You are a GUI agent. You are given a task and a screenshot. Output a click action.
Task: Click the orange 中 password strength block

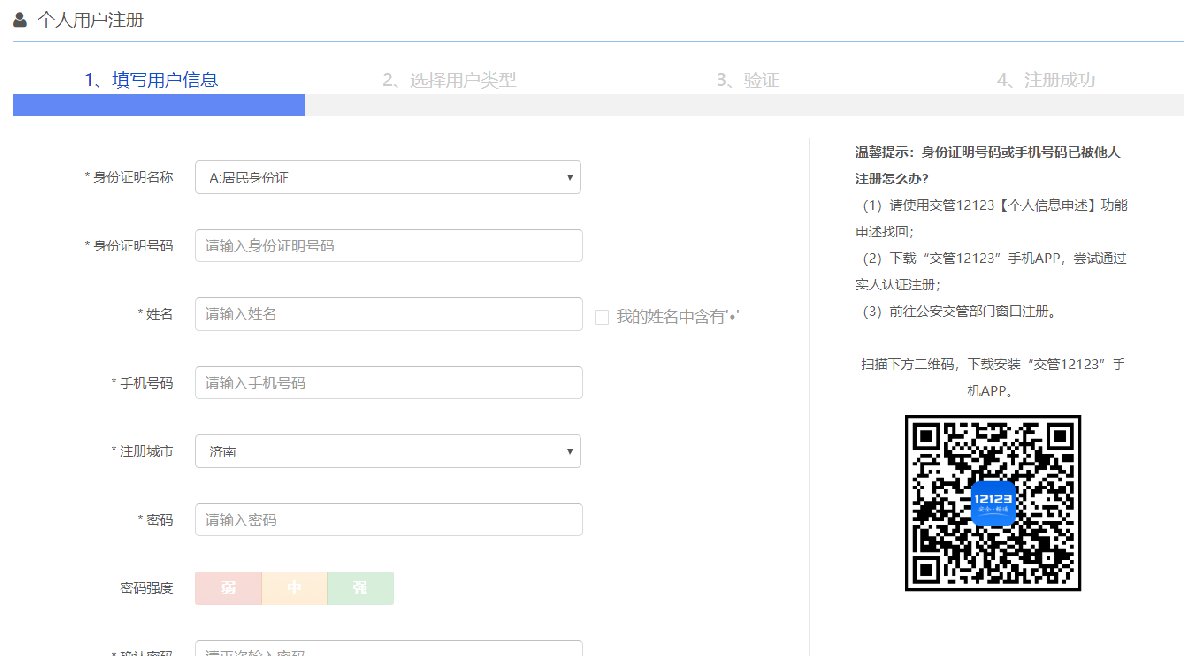(x=294, y=588)
